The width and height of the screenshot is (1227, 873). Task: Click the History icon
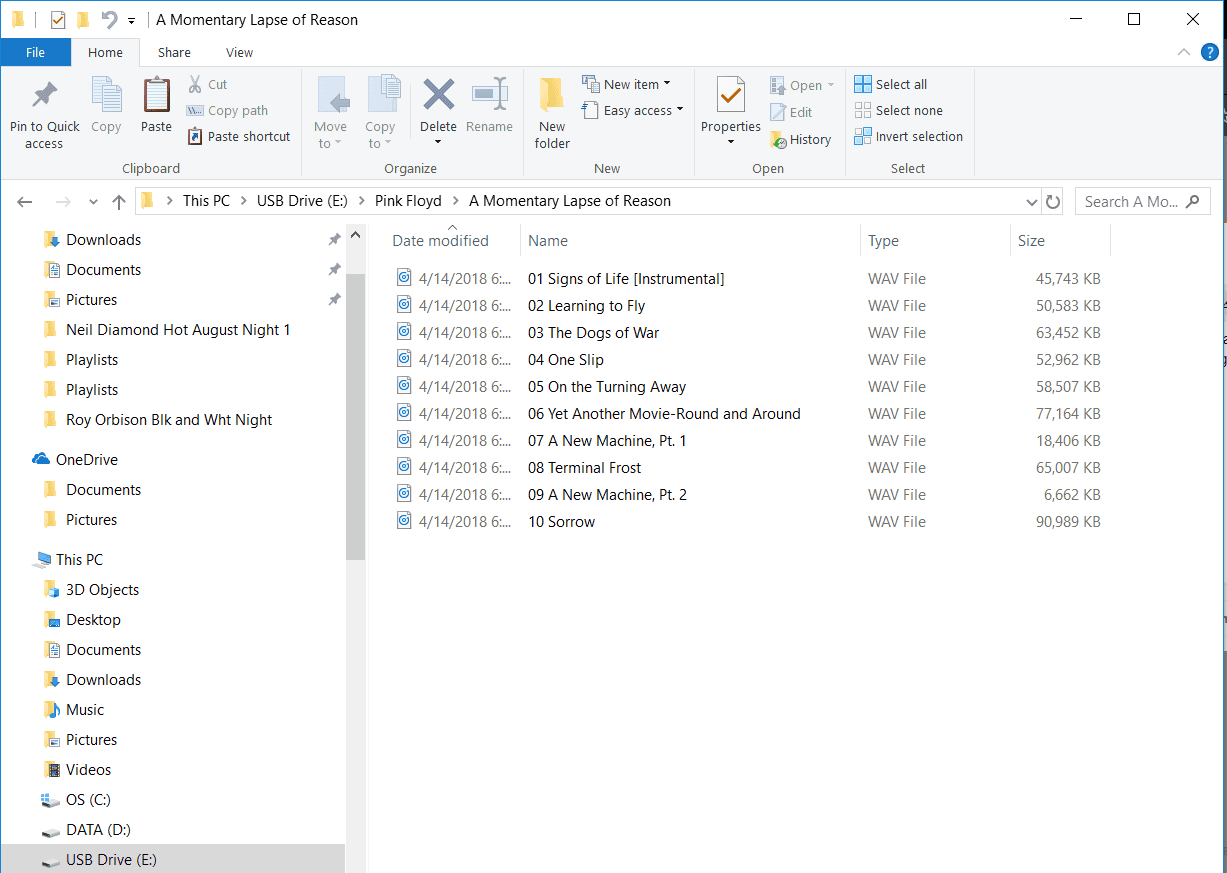tap(778, 140)
